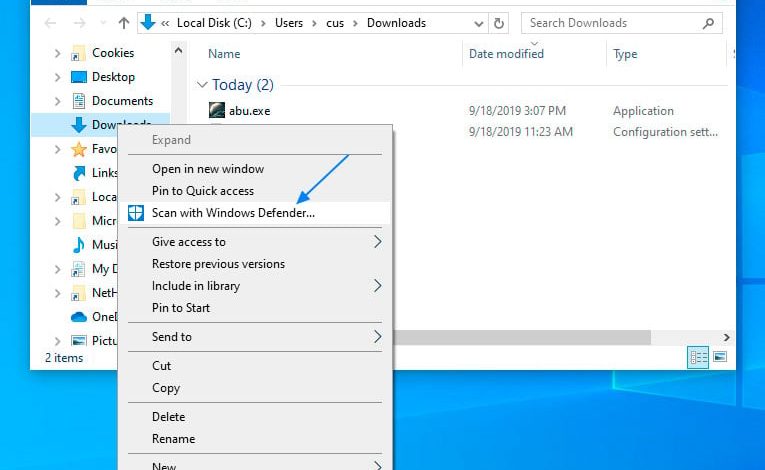Image resolution: width=765 pixels, height=470 pixels.
Task: Click the 2 items status text
Action: pyautogui.click(x=64, y=358)
